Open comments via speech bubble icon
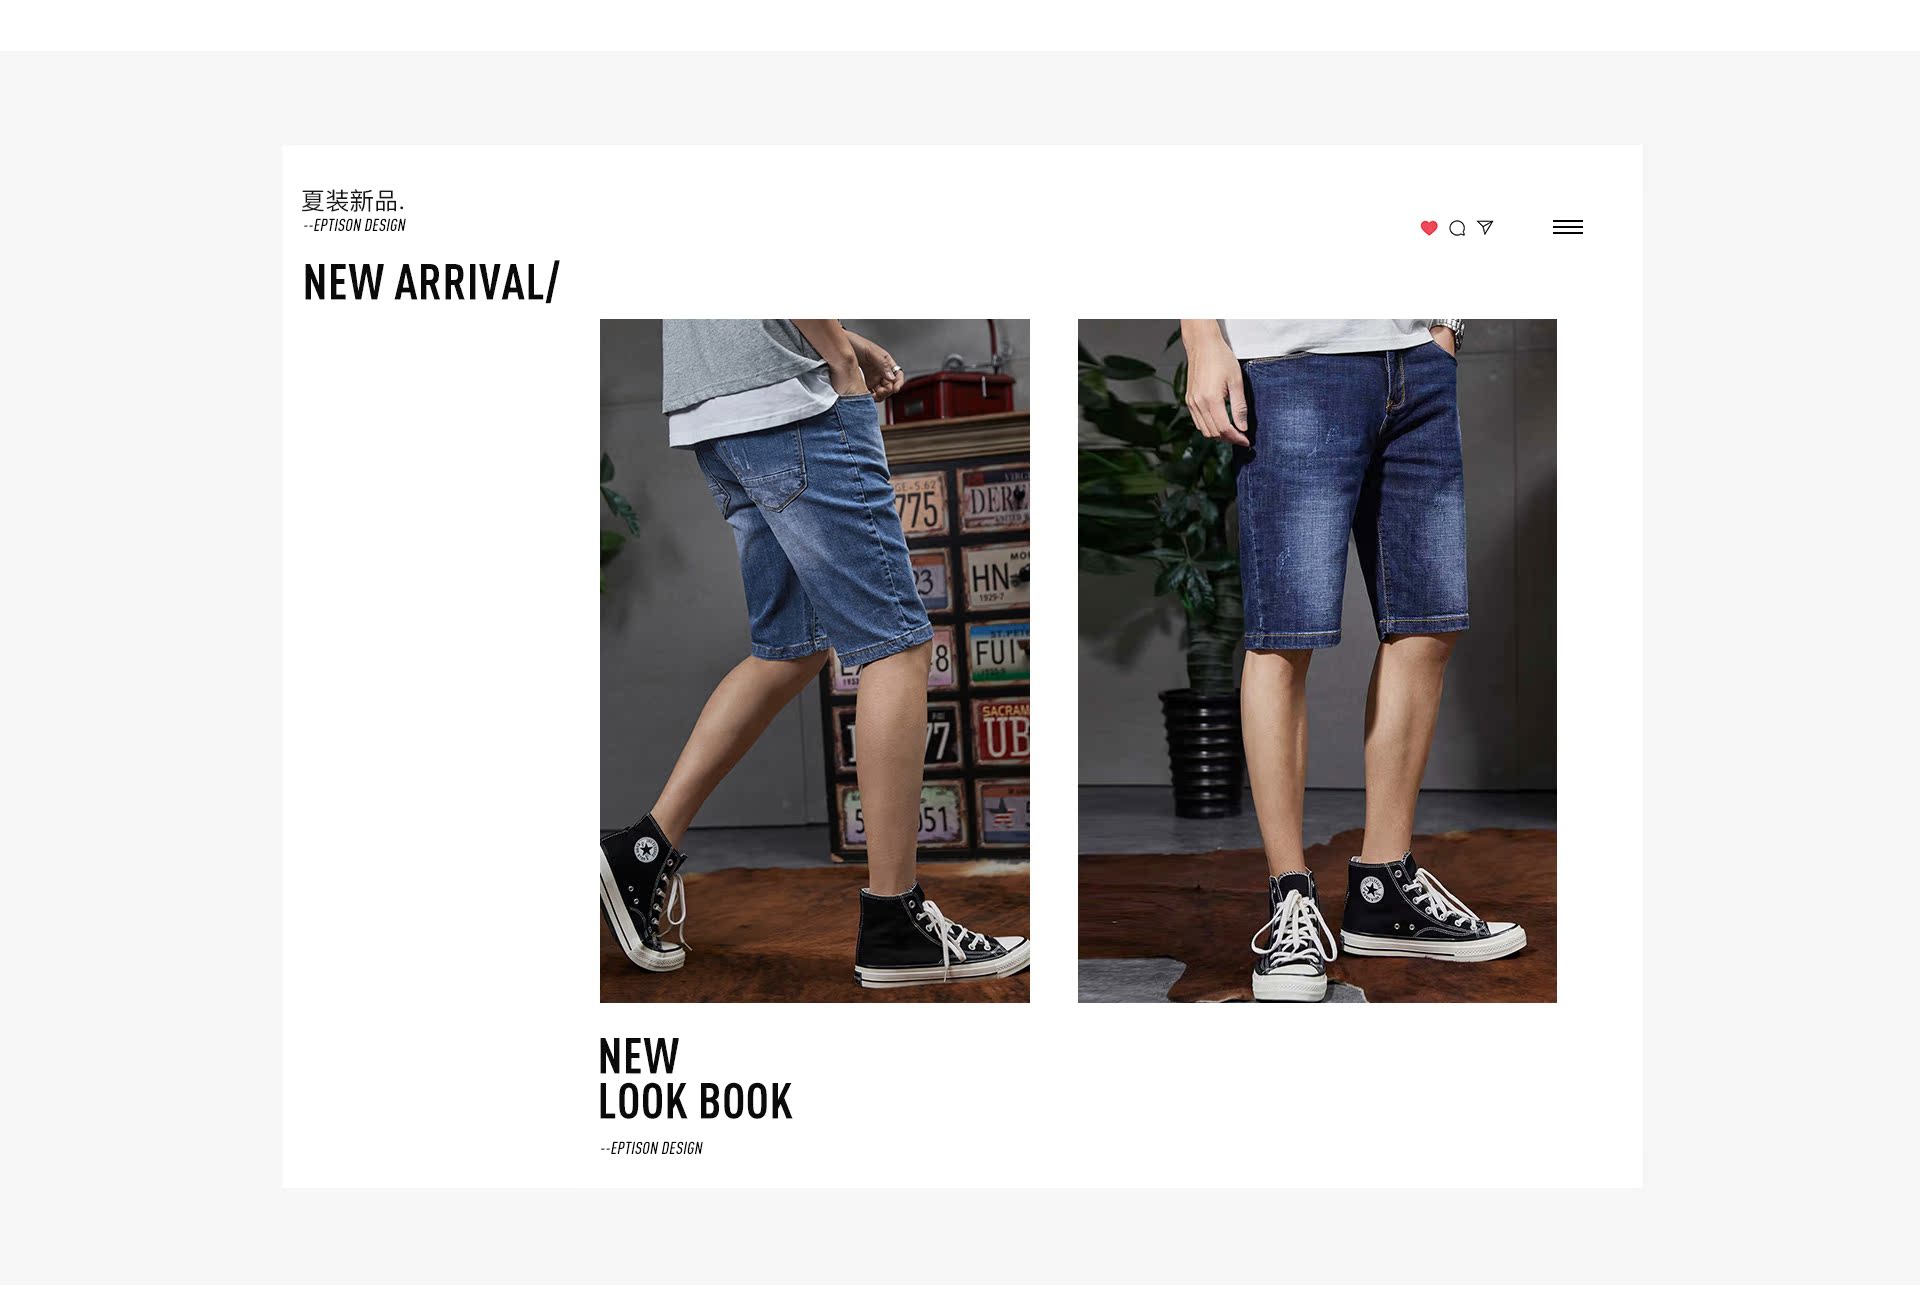Image resolution: width=1920 pixels, height=1300 pixels. [1457, 228]
